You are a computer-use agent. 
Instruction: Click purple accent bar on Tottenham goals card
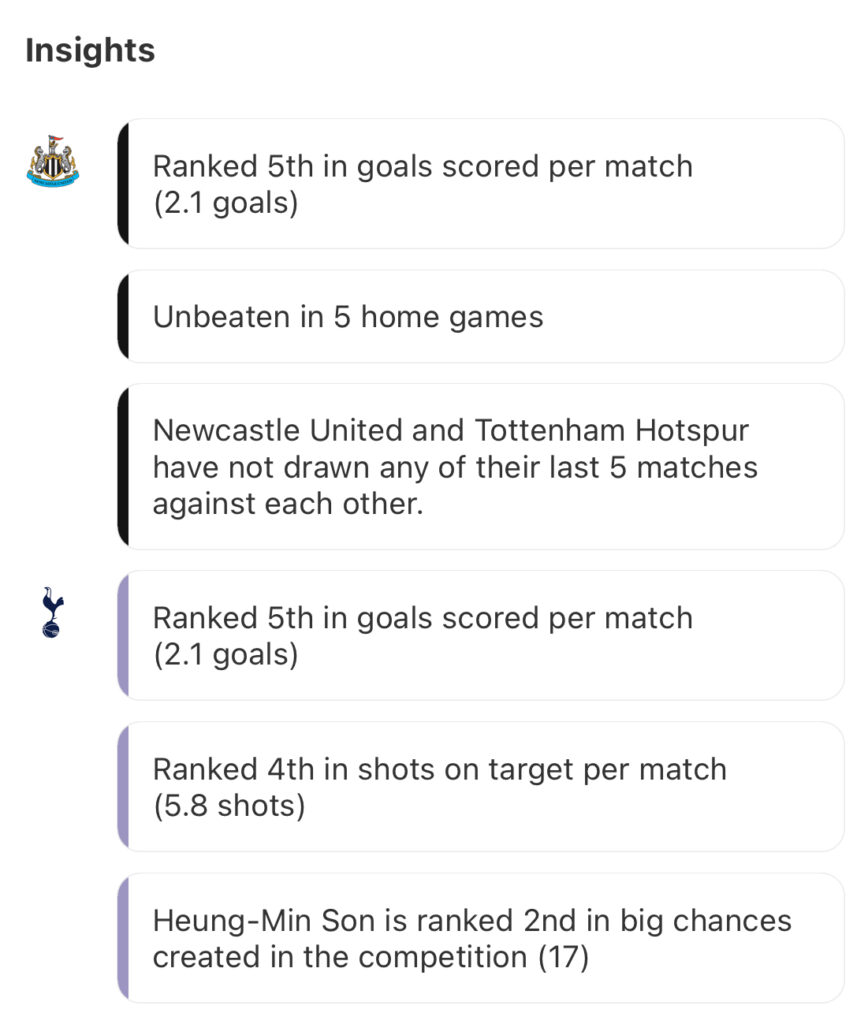point(123,635)
